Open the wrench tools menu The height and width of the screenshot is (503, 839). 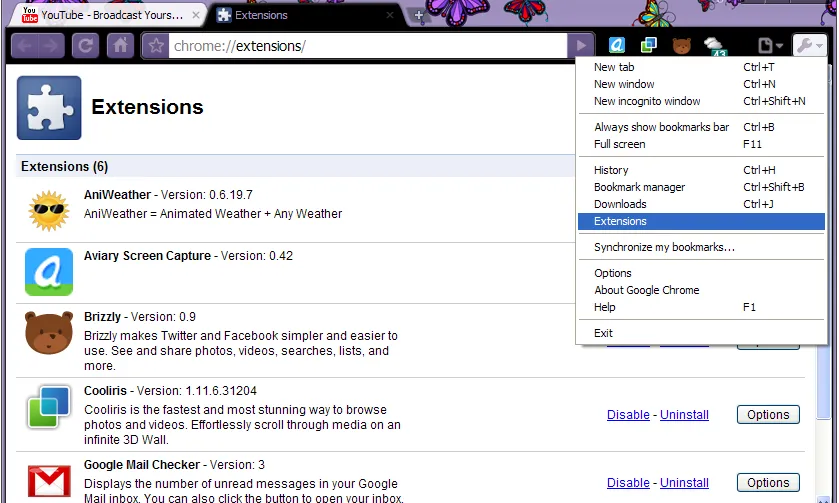809,46
